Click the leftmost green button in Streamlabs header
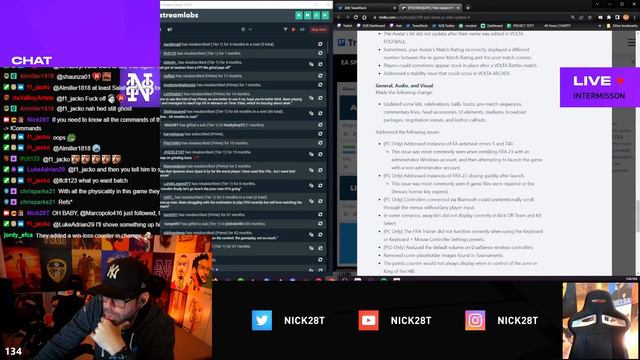The height and width of the screenshot is (360, 640). (299, 15)
